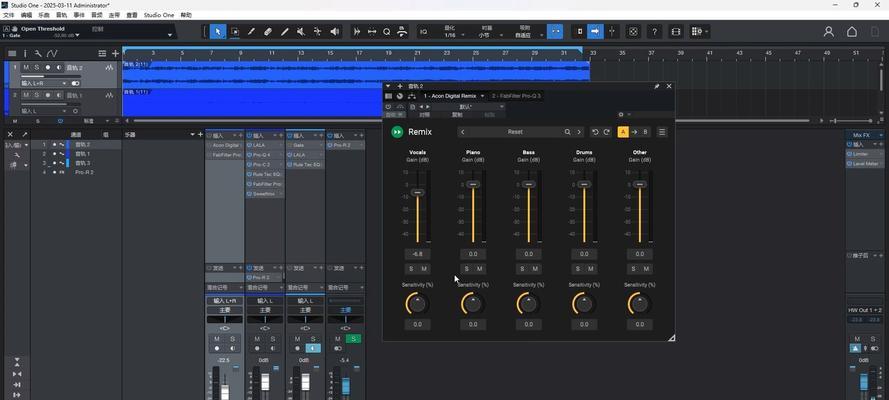The width and height of the screenshot is (889, 400).
Task: Open the track list icon
Action: coord(12,53)
